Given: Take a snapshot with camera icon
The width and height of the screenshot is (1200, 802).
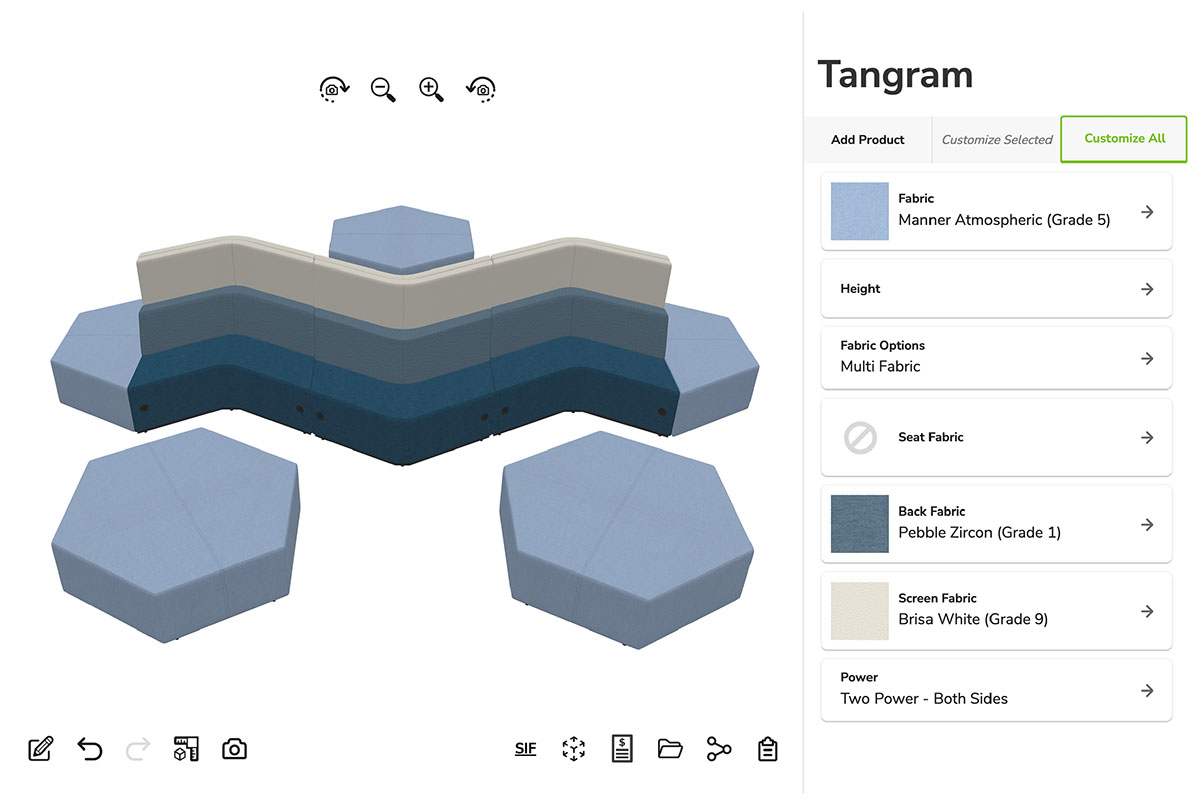Looking at the screenshot, I should click(234, 749).
